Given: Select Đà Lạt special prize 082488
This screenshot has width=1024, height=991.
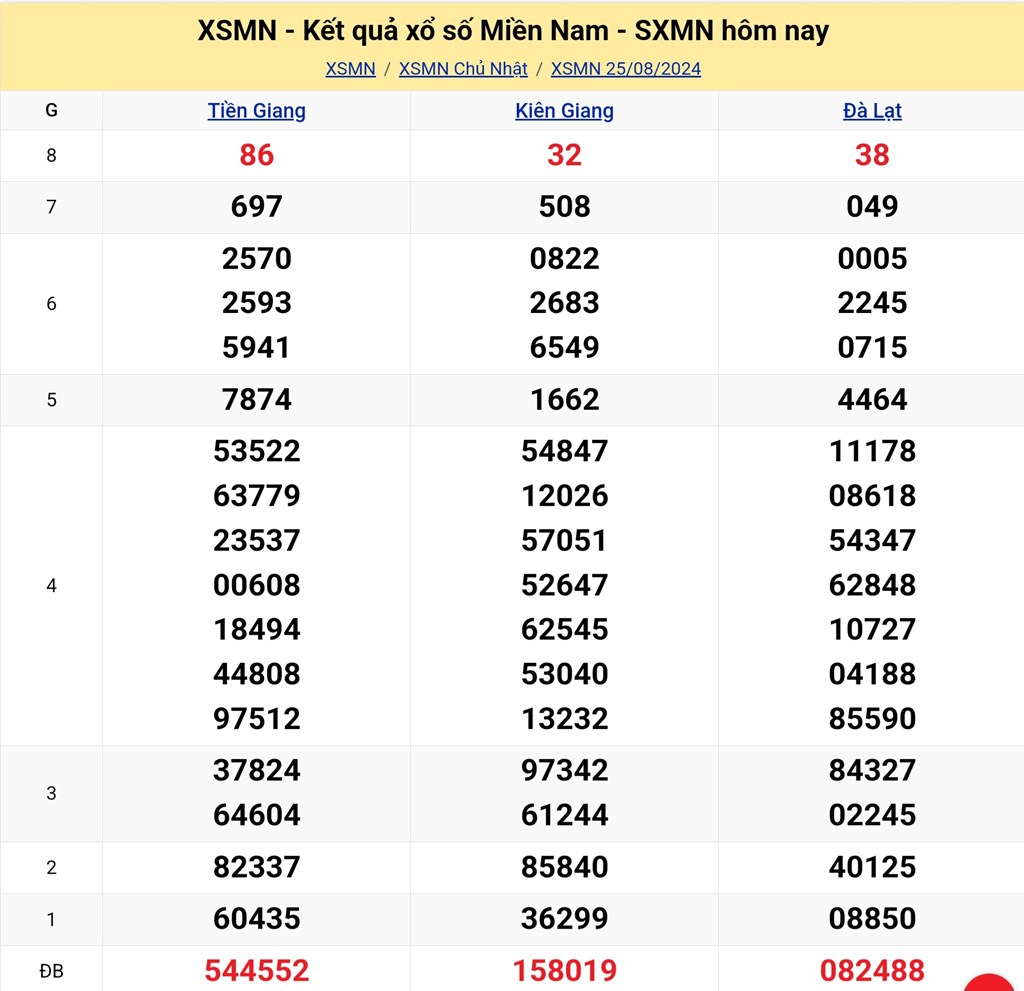Looking at the screenshot, I should (872, 970).
